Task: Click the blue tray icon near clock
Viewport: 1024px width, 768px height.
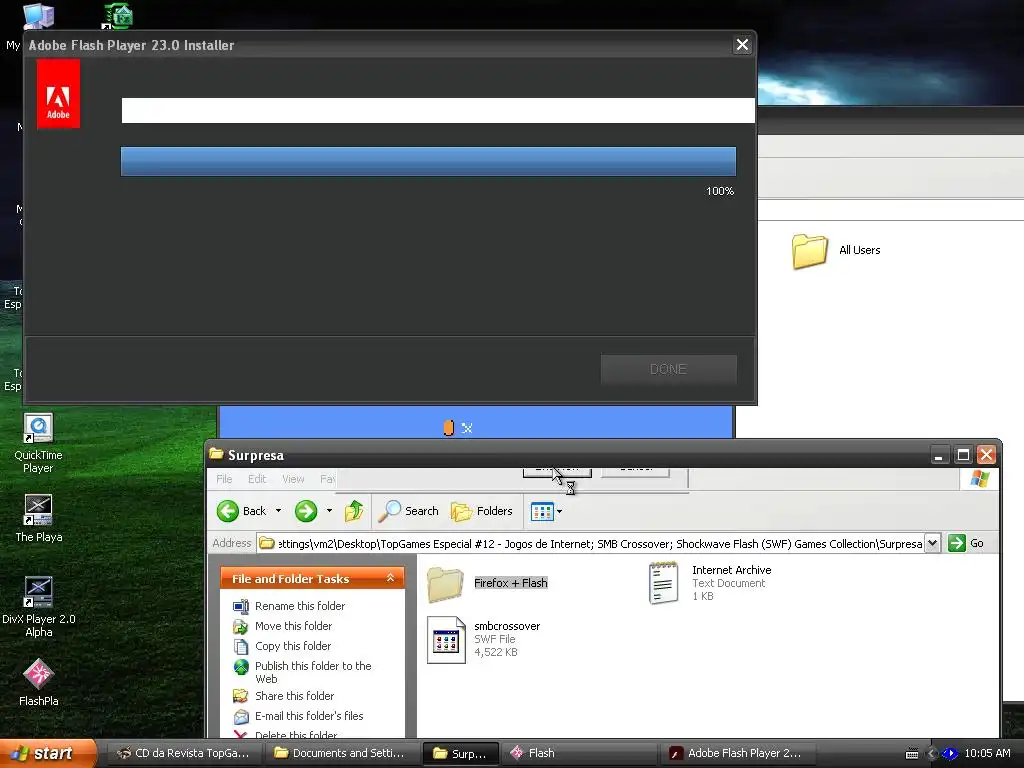Action: pos(950,754)
